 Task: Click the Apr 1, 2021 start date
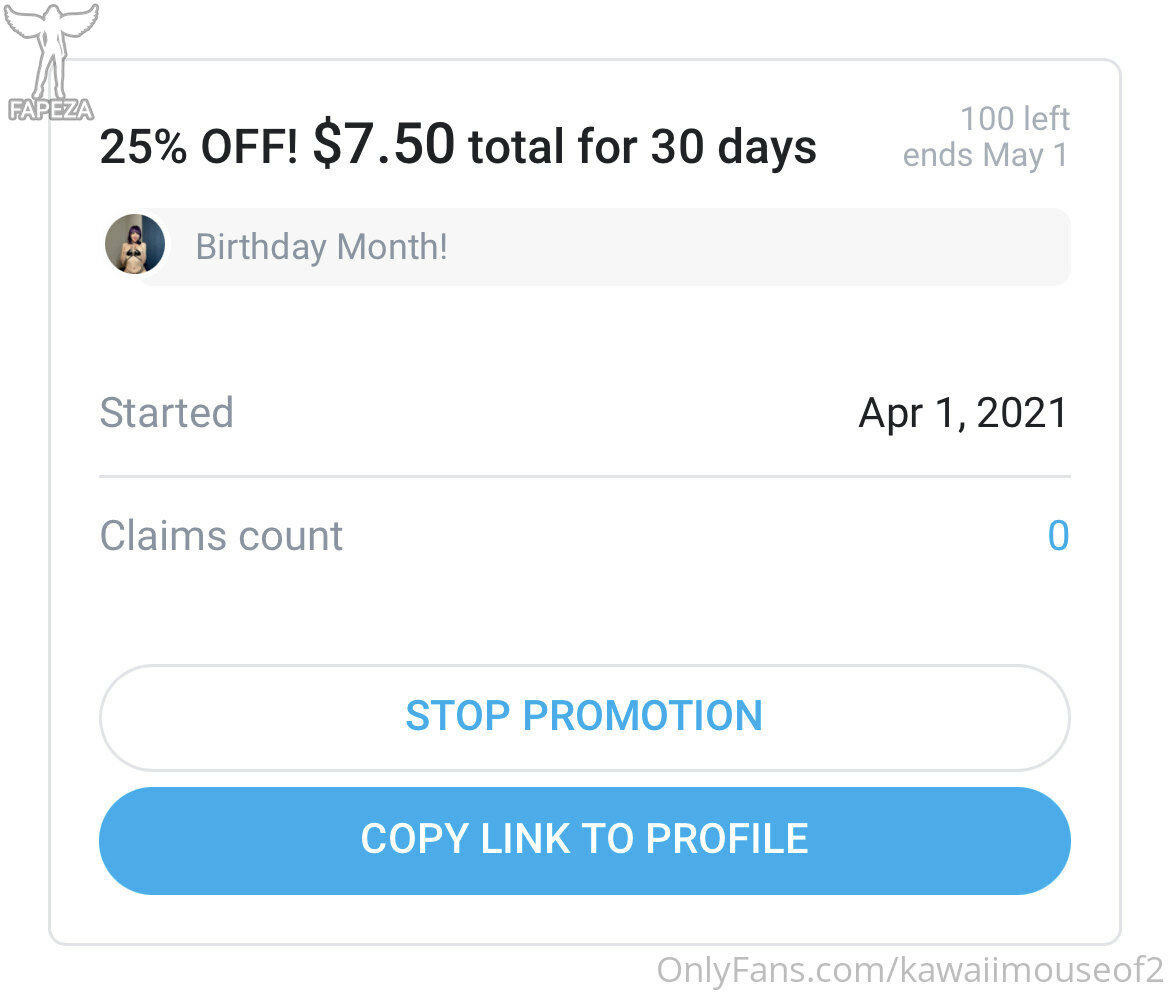coord(963,413)
